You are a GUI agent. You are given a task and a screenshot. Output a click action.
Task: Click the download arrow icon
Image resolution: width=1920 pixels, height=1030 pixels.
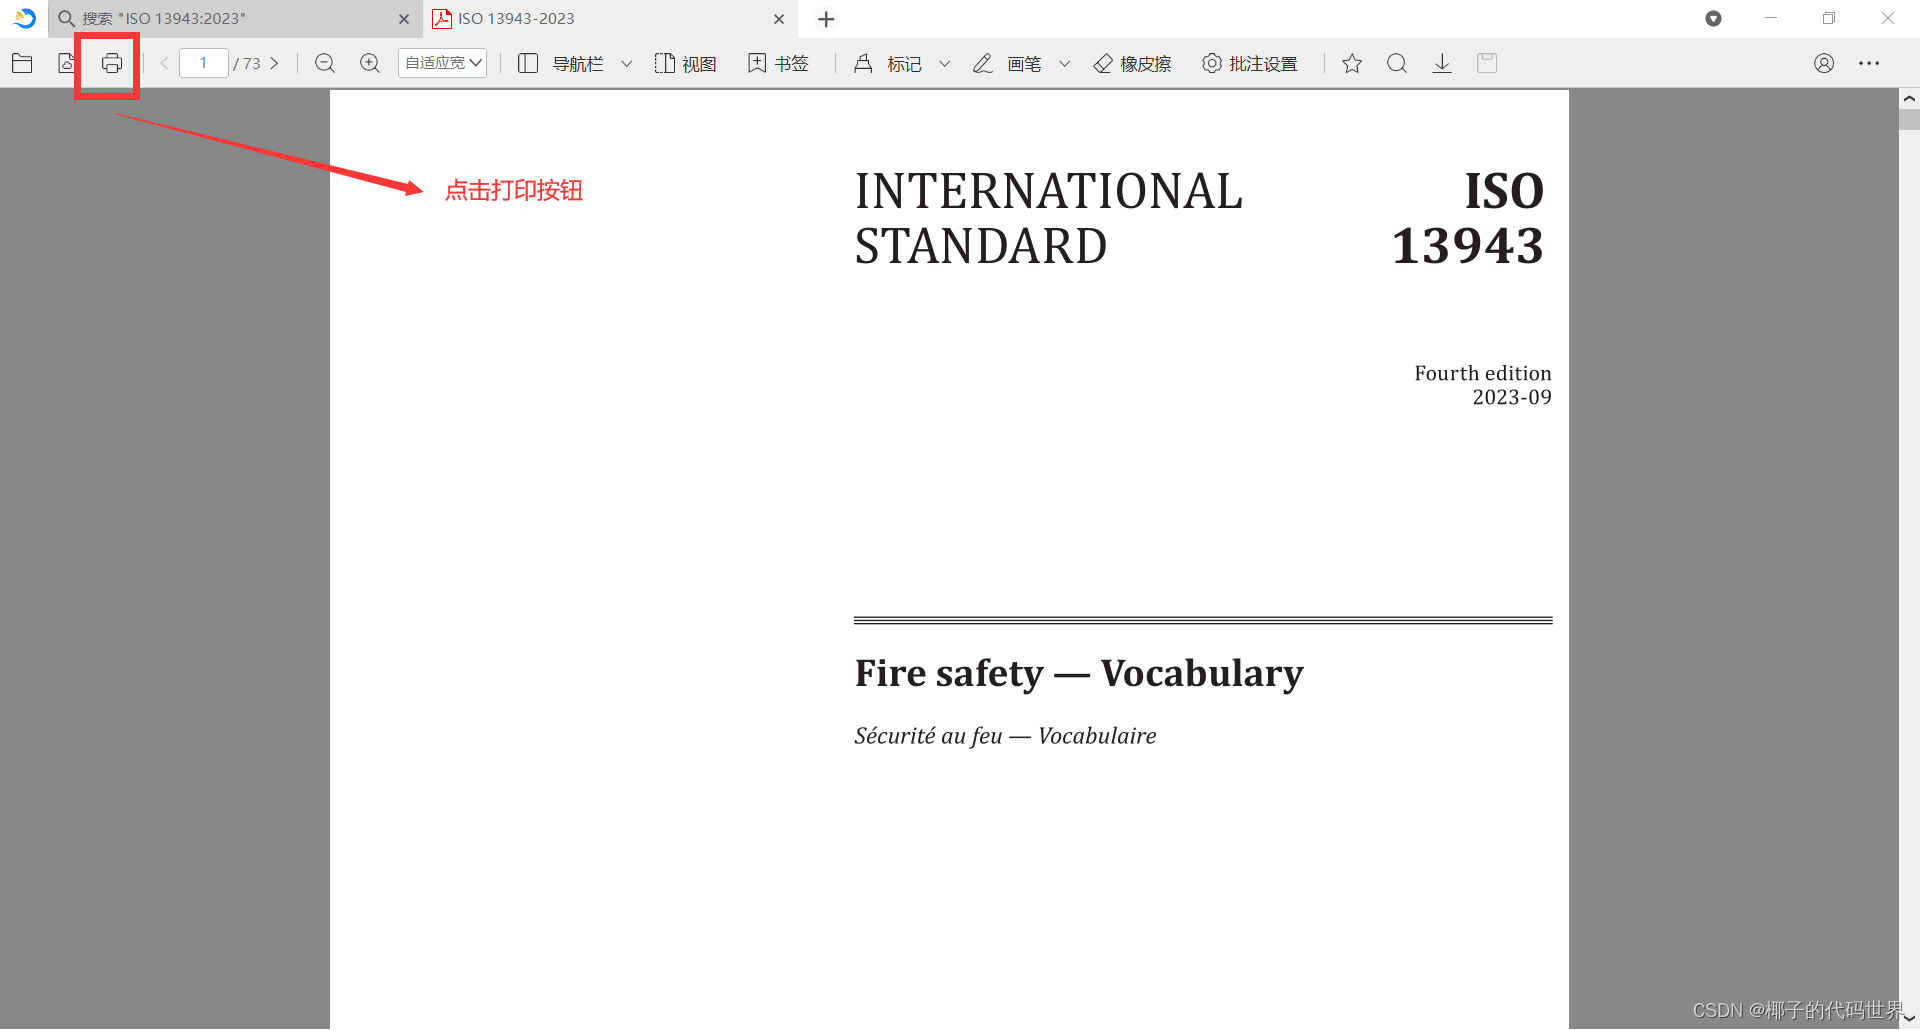coord(1442,63)
